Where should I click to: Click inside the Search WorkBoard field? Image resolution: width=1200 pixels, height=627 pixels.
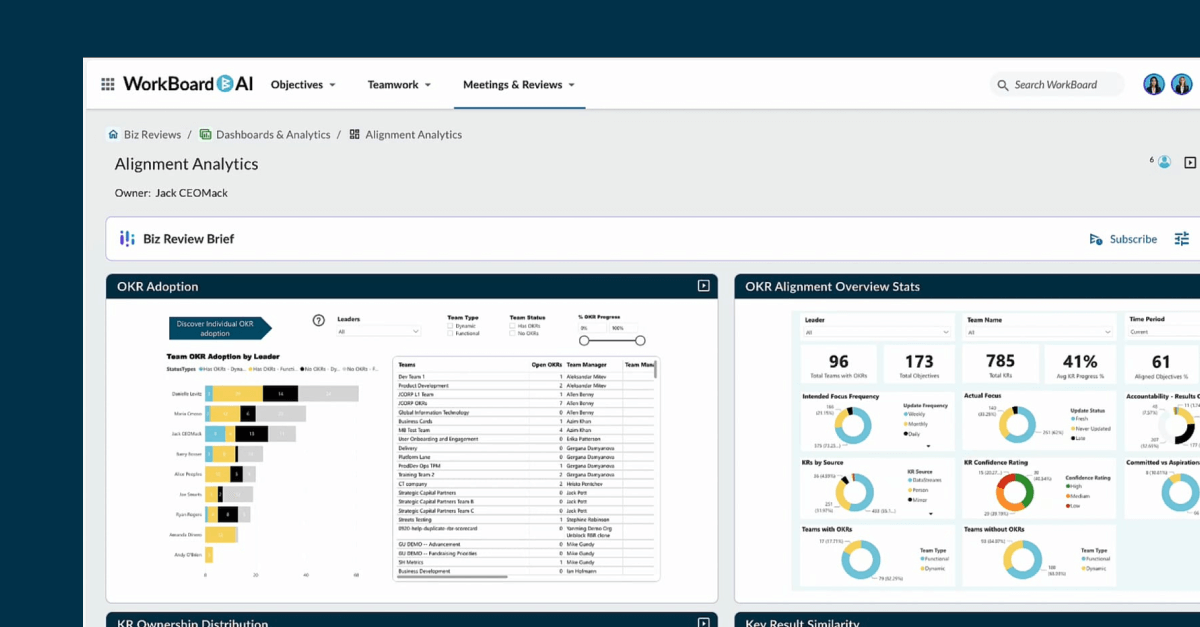[x=1055, y=85]
